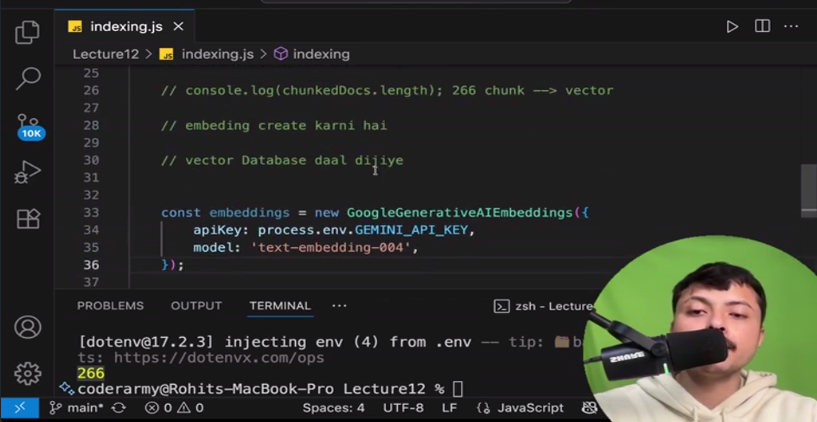The height and width of the screenshot is (422, 817).
Task: Open editor More Actions ellipsis
Action: (791, 27)
